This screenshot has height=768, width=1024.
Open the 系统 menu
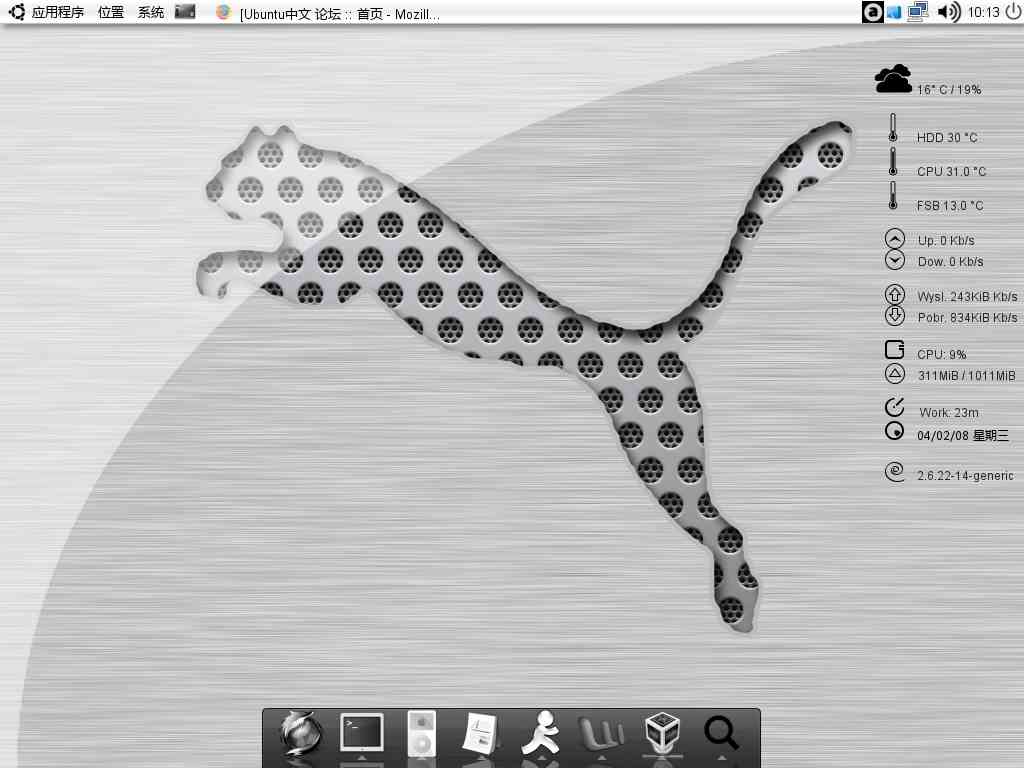pyautogui.click(x=151, y=12)
